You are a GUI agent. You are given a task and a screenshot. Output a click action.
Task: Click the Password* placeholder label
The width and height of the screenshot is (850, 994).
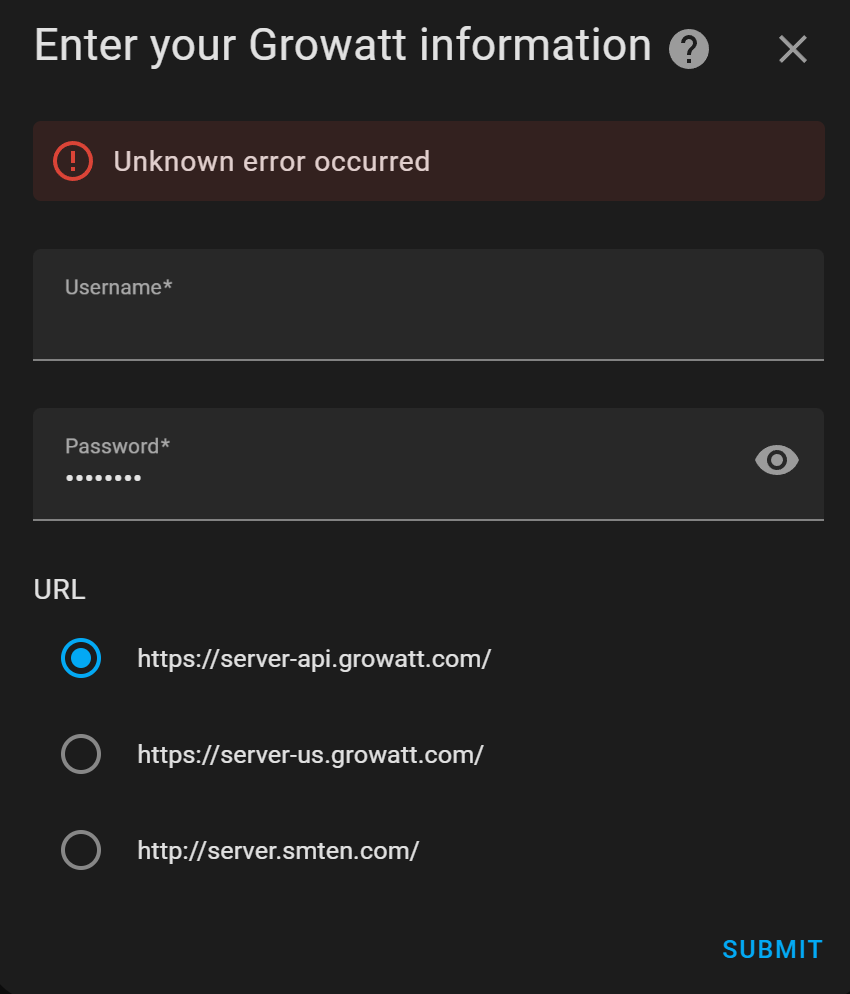pos(116,446)
